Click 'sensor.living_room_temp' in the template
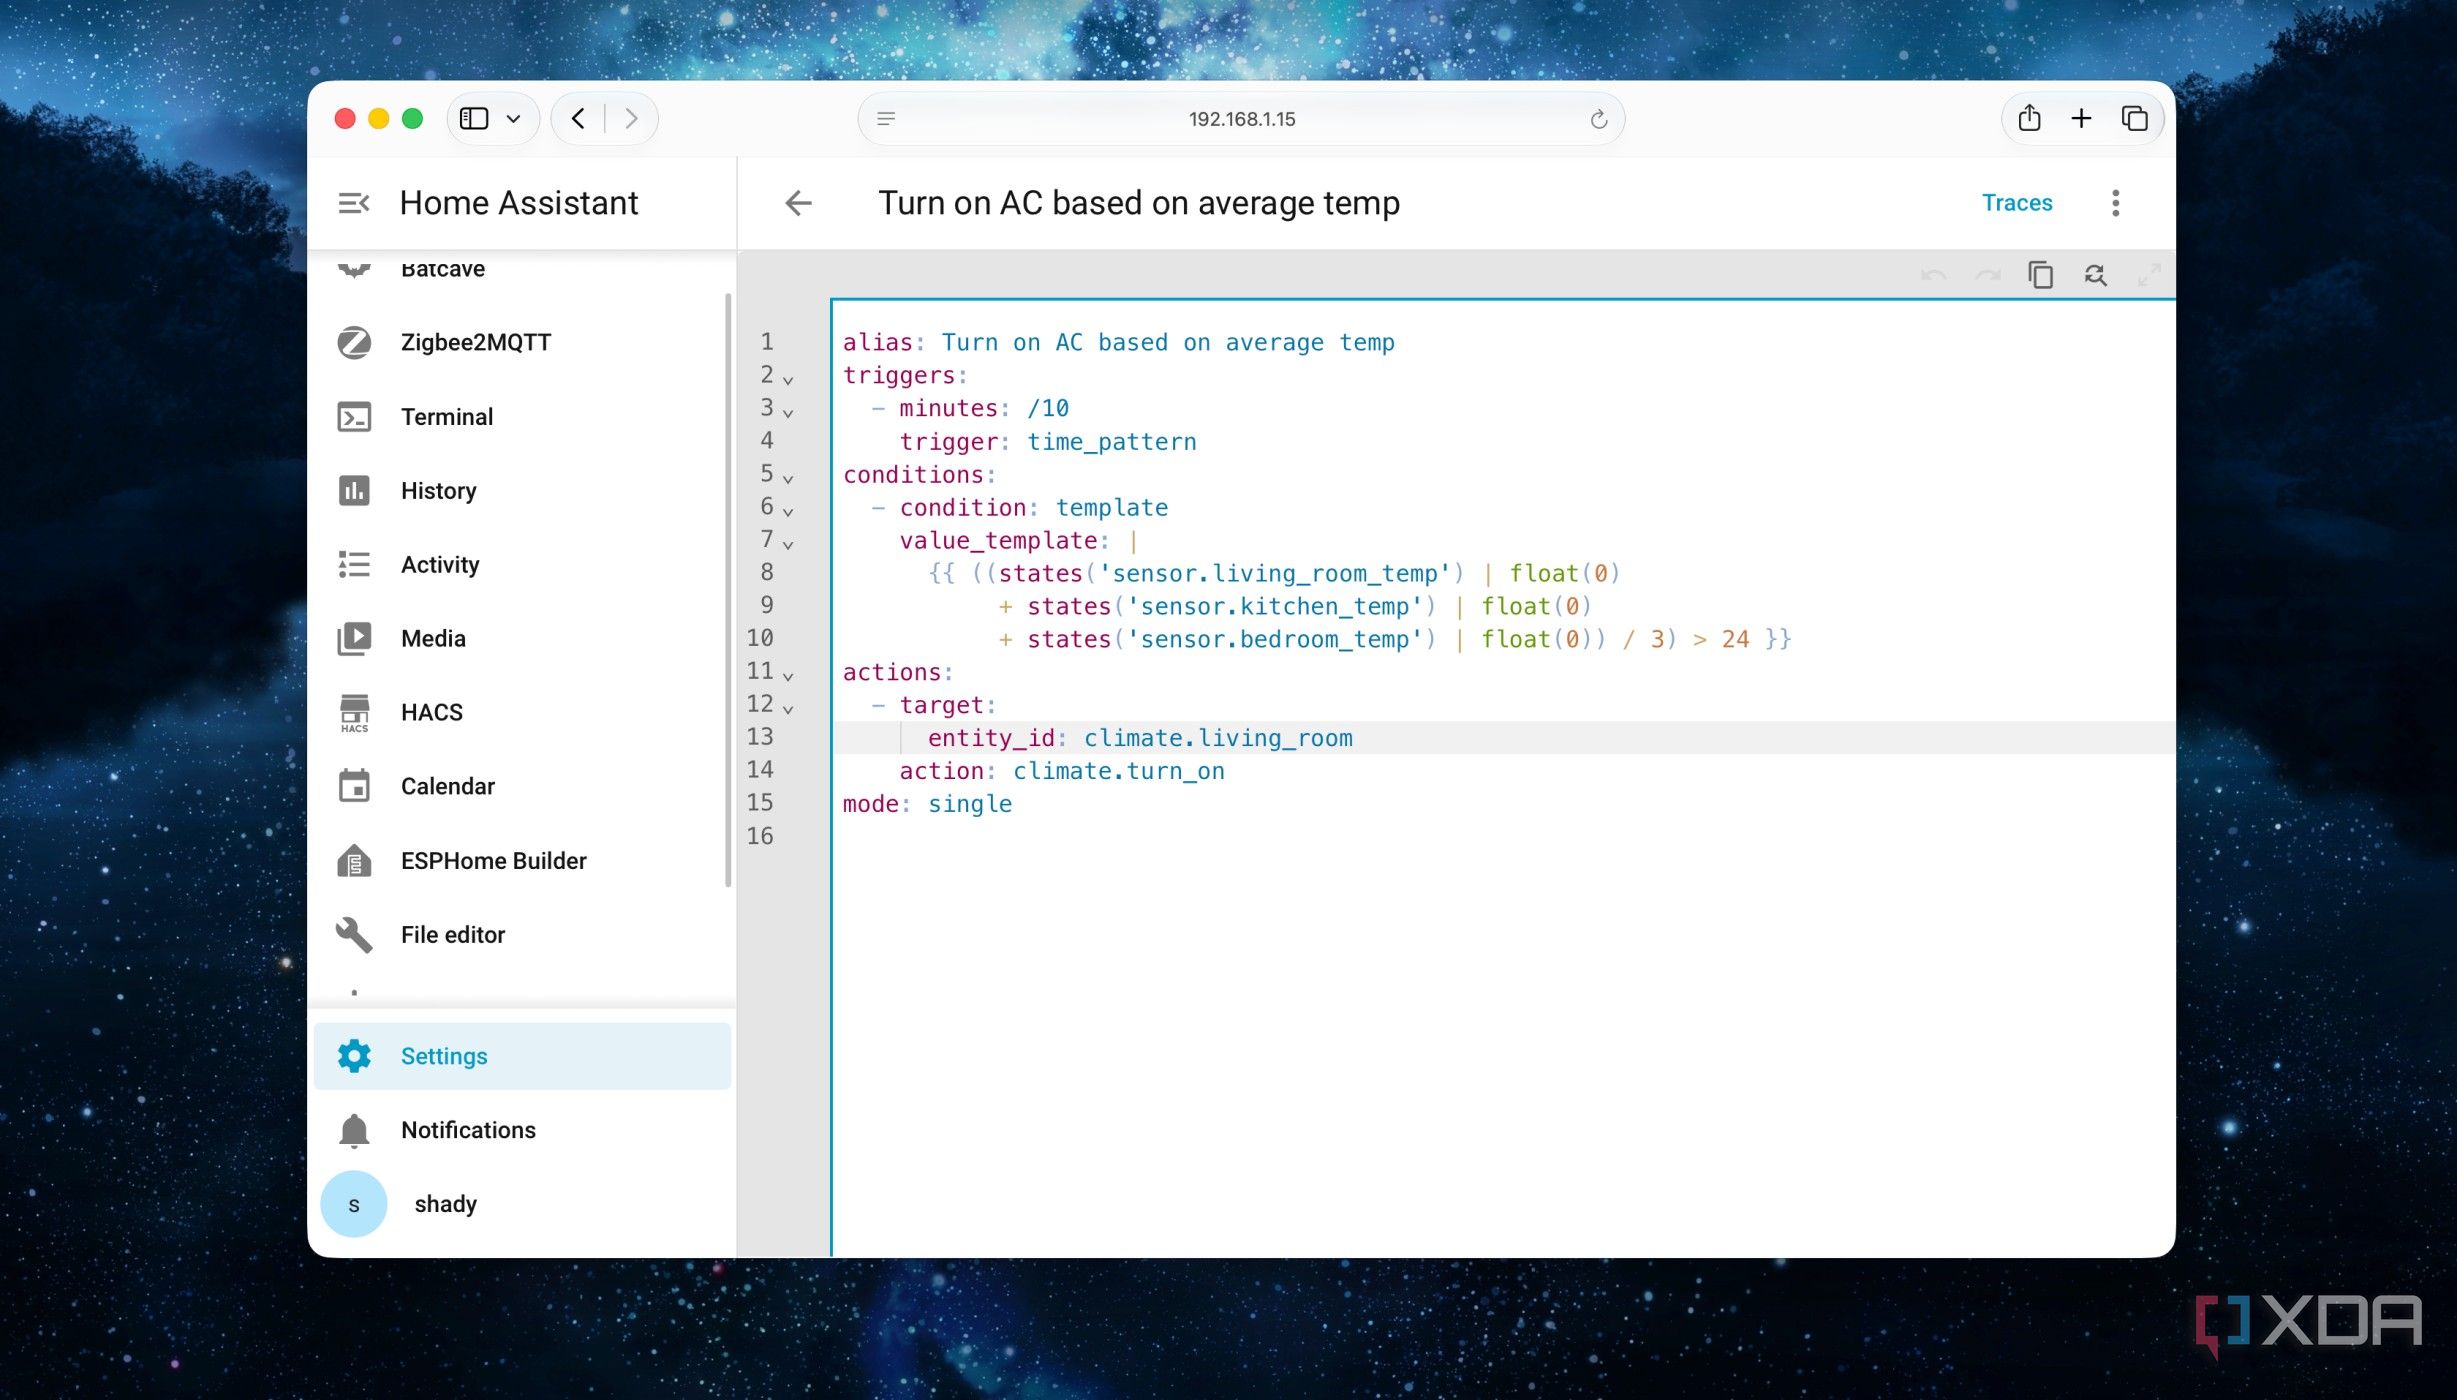The image size is (2457, 1400). 1274,573
